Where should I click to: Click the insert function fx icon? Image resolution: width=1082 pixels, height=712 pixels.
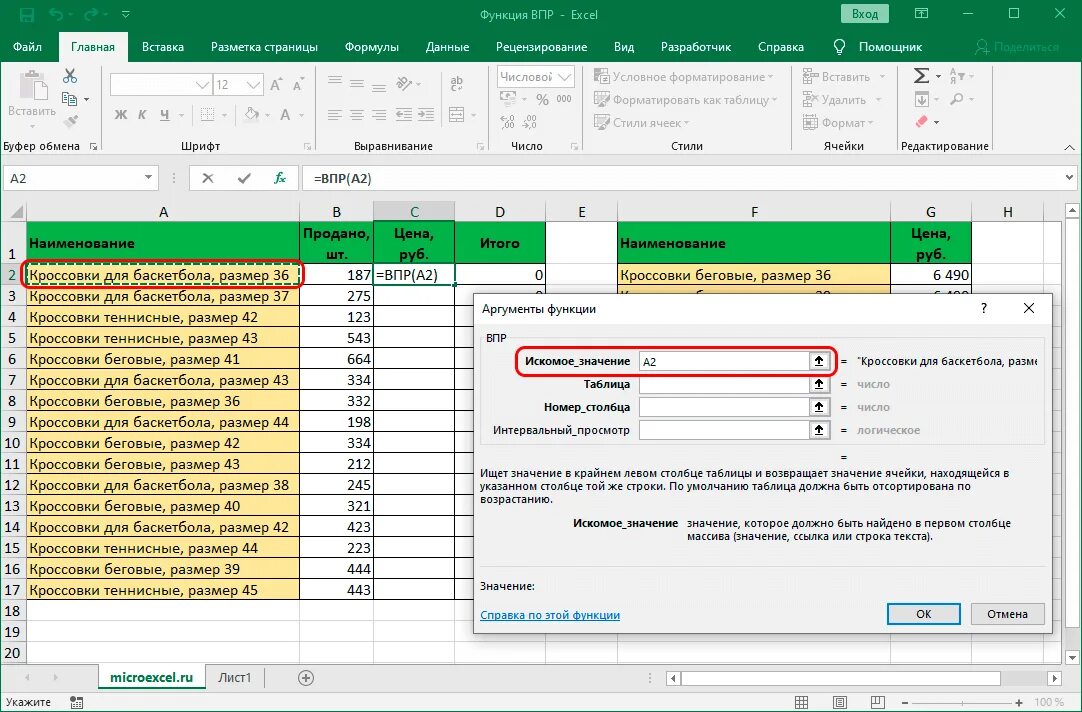click(x=279, y=179)
